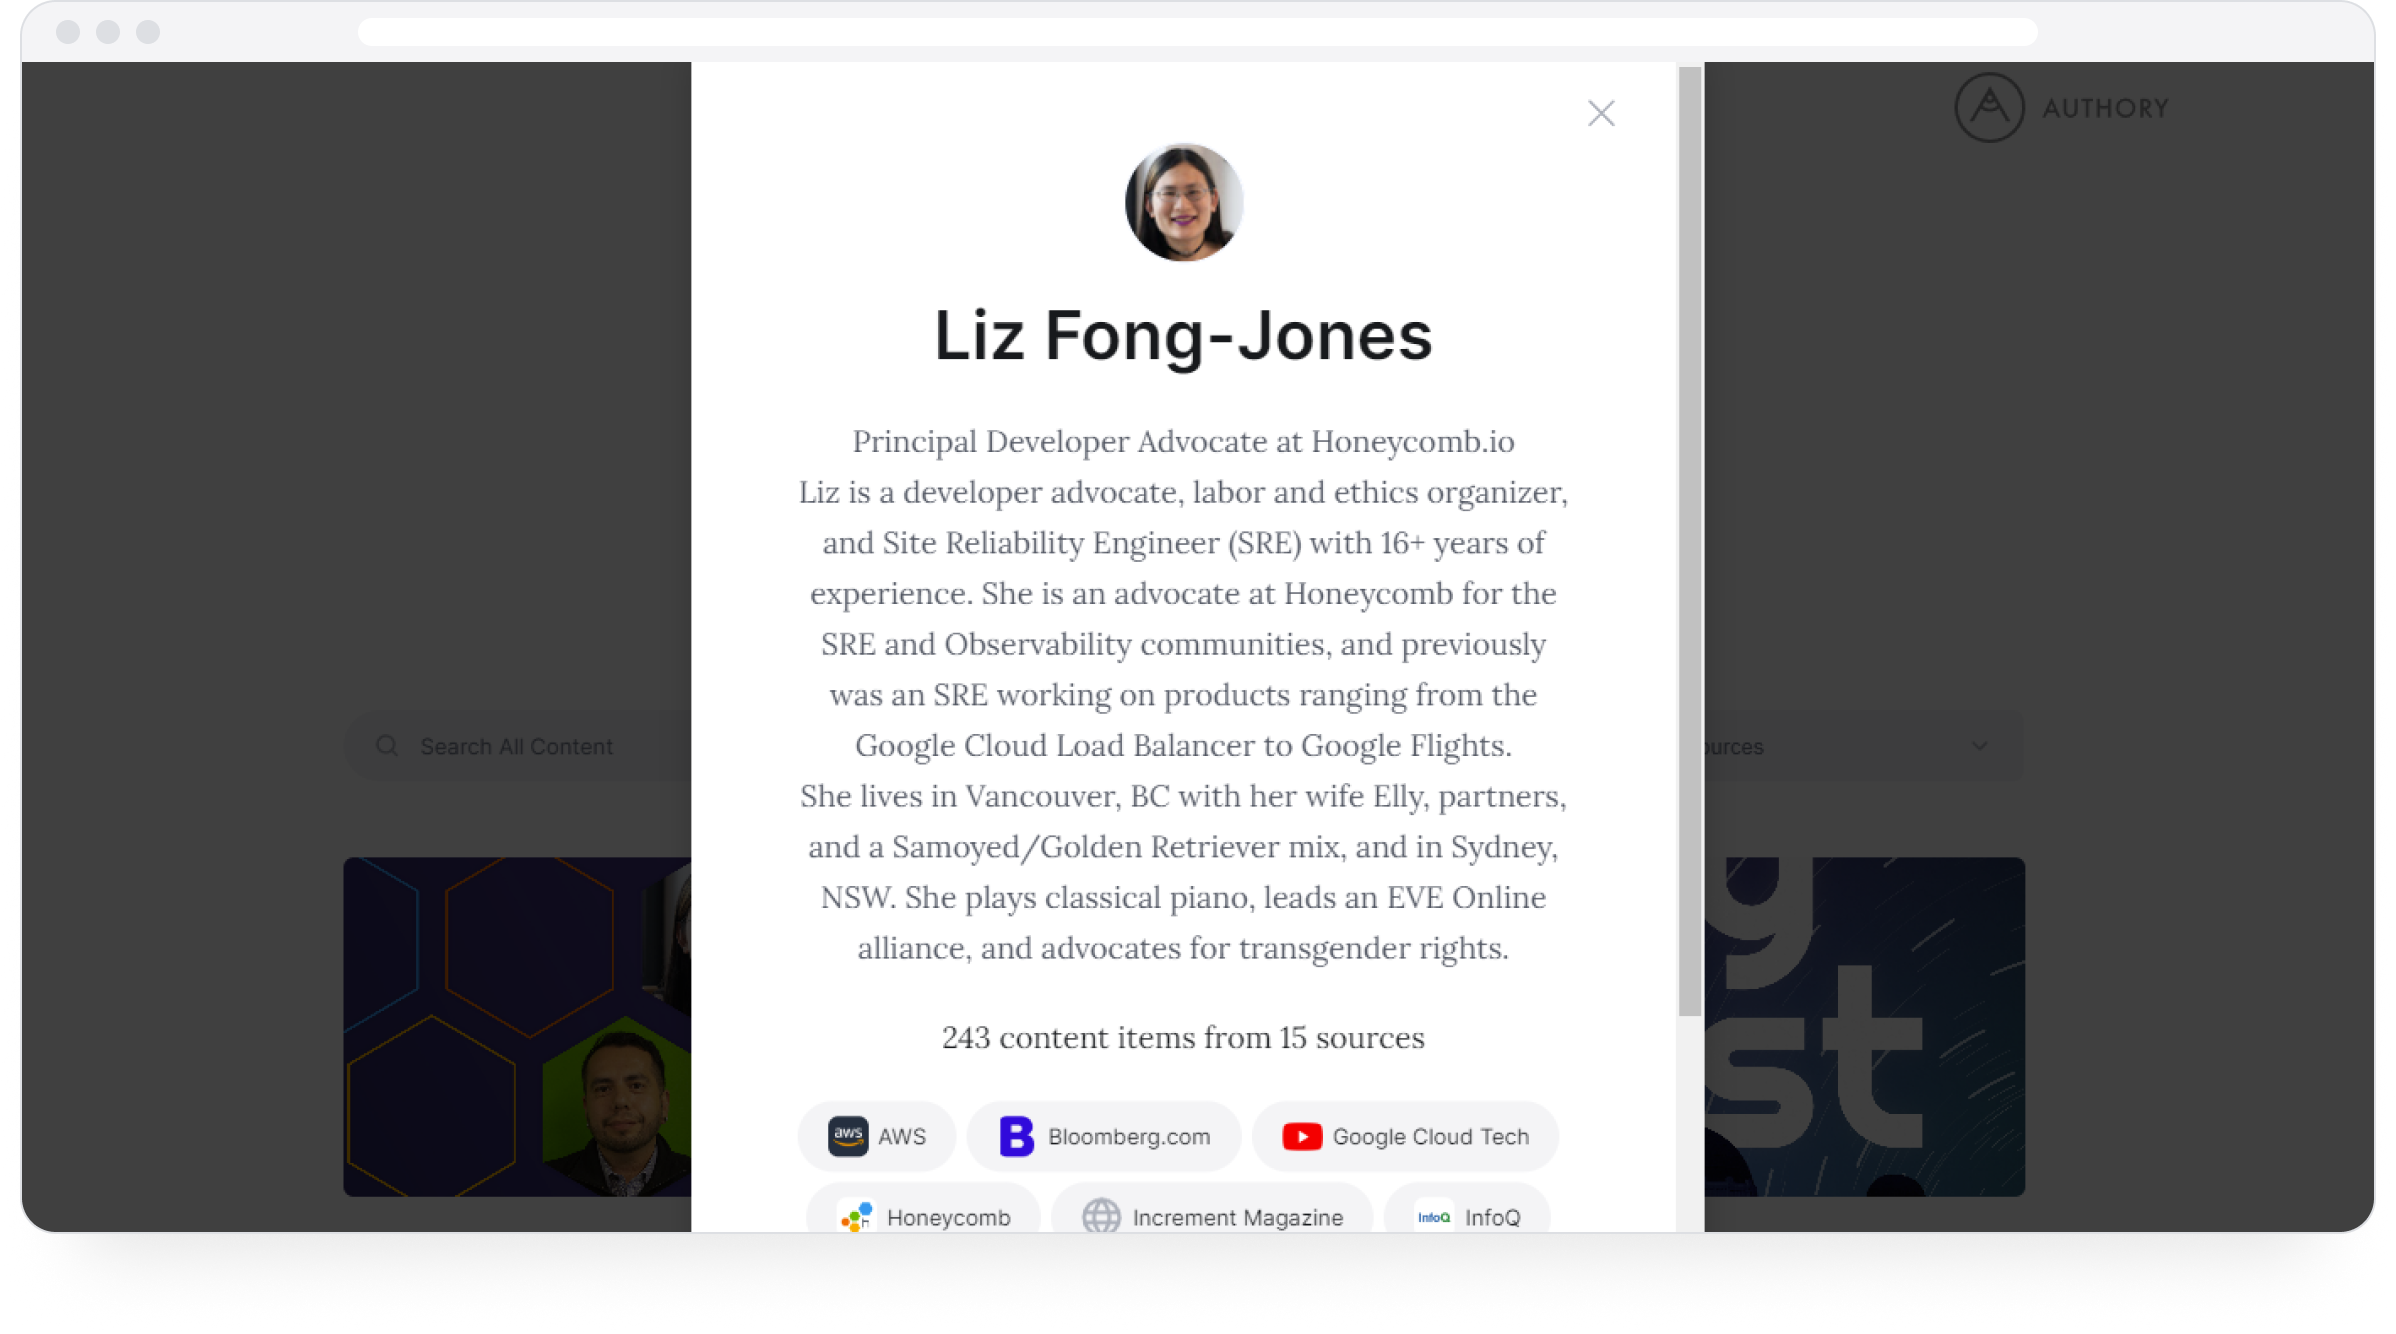Open the dark blue content thumbnail at right
Image resolution: width=2396 pixels, height=1334 pixels.
pos(1864,1026)
